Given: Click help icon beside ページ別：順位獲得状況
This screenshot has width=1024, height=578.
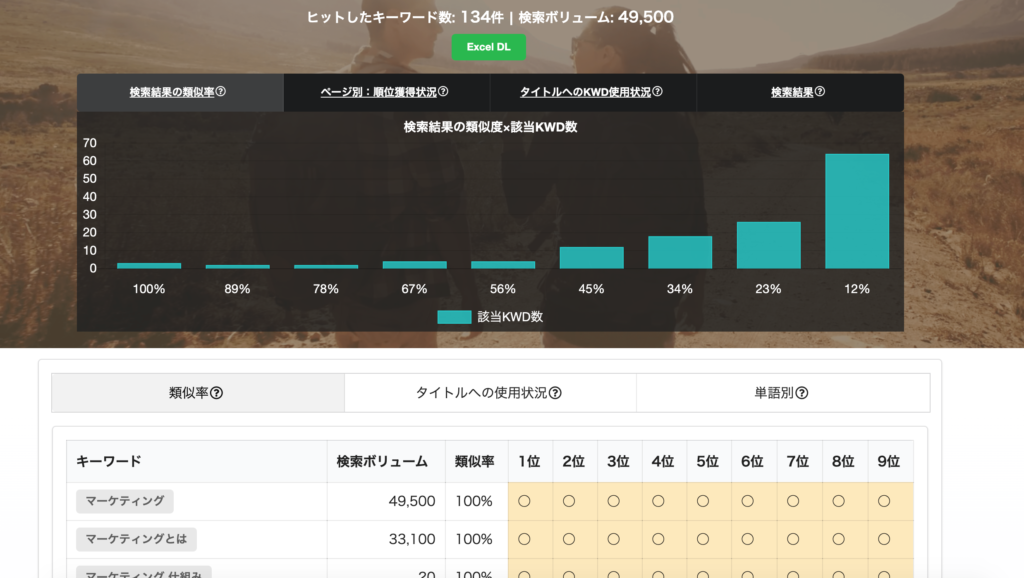Looking at the screenshot, I should (x=443, y=91).
